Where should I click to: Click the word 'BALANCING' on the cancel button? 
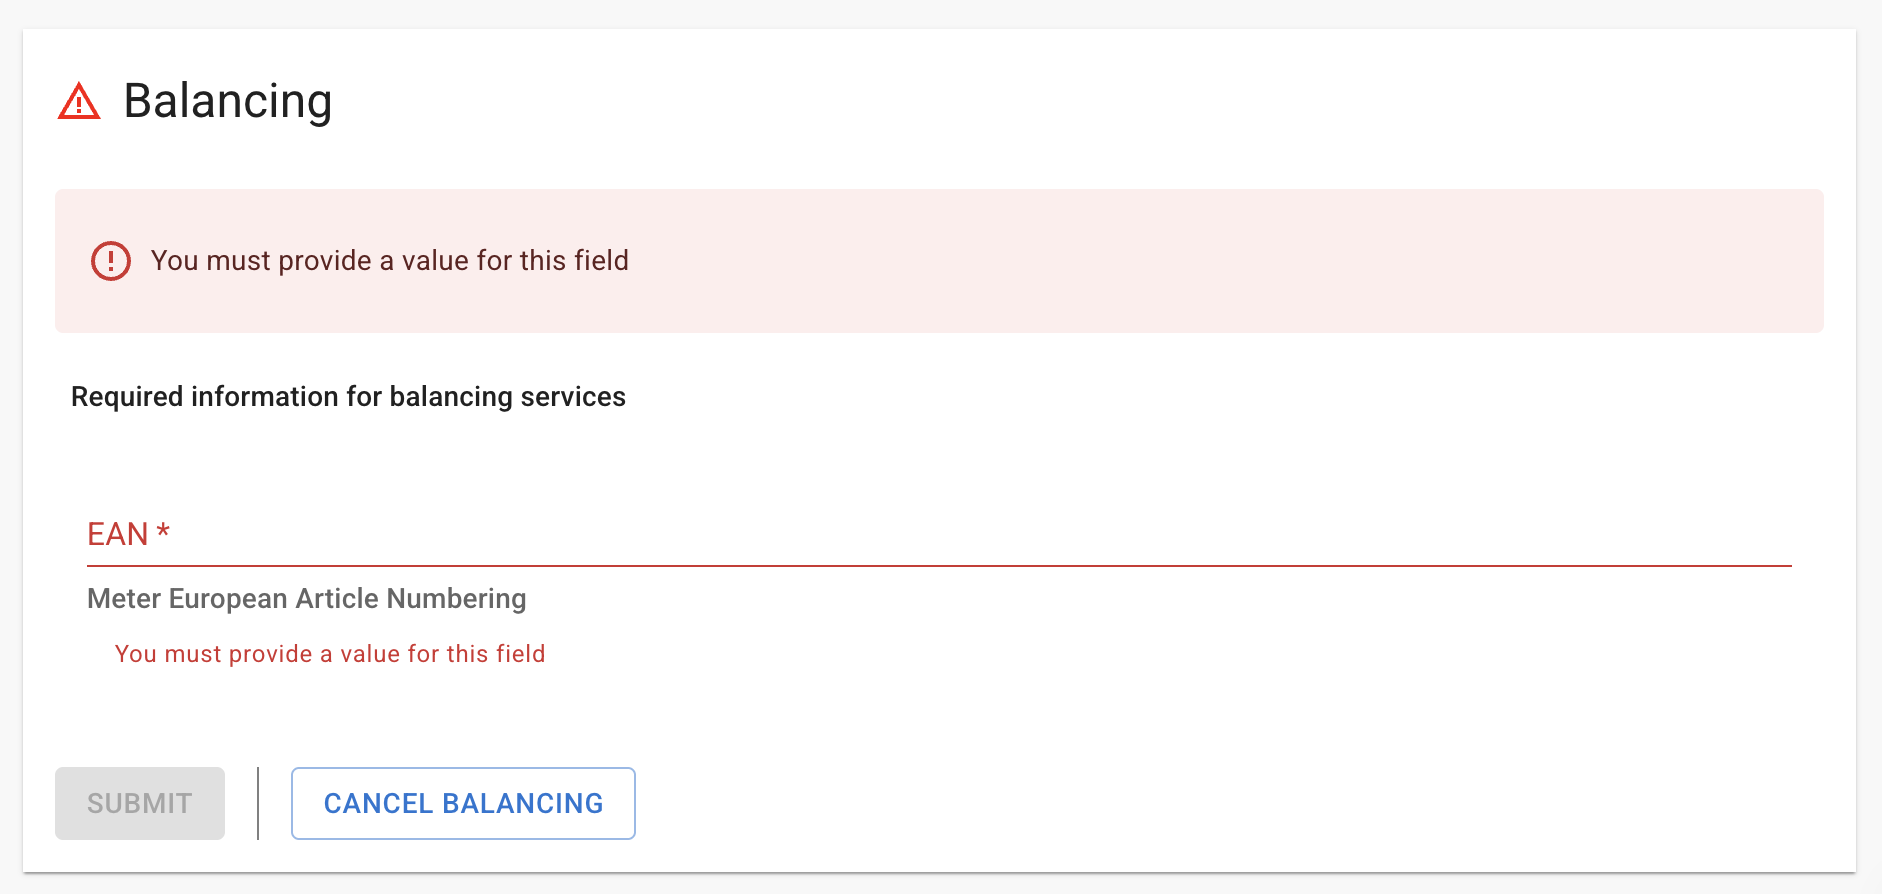[523, 804]
